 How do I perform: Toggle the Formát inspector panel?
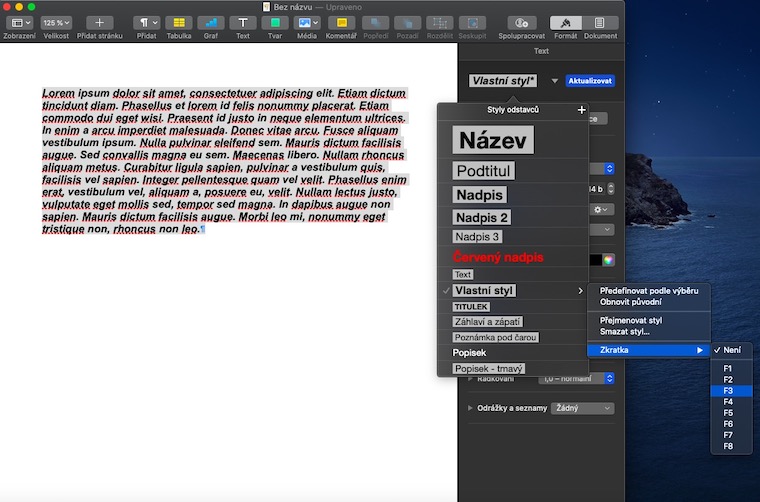click(566, 23)
